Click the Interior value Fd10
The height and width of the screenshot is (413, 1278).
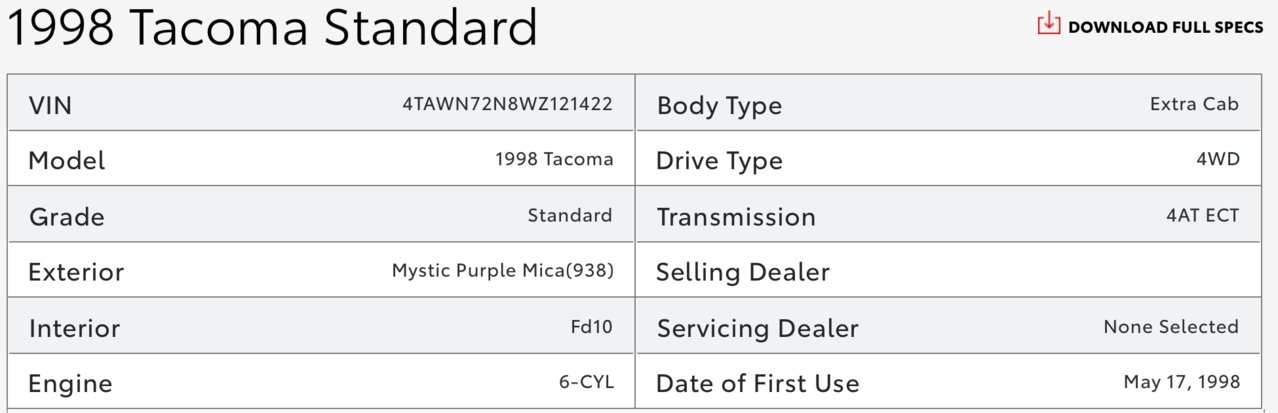click(x=591, y=326)
